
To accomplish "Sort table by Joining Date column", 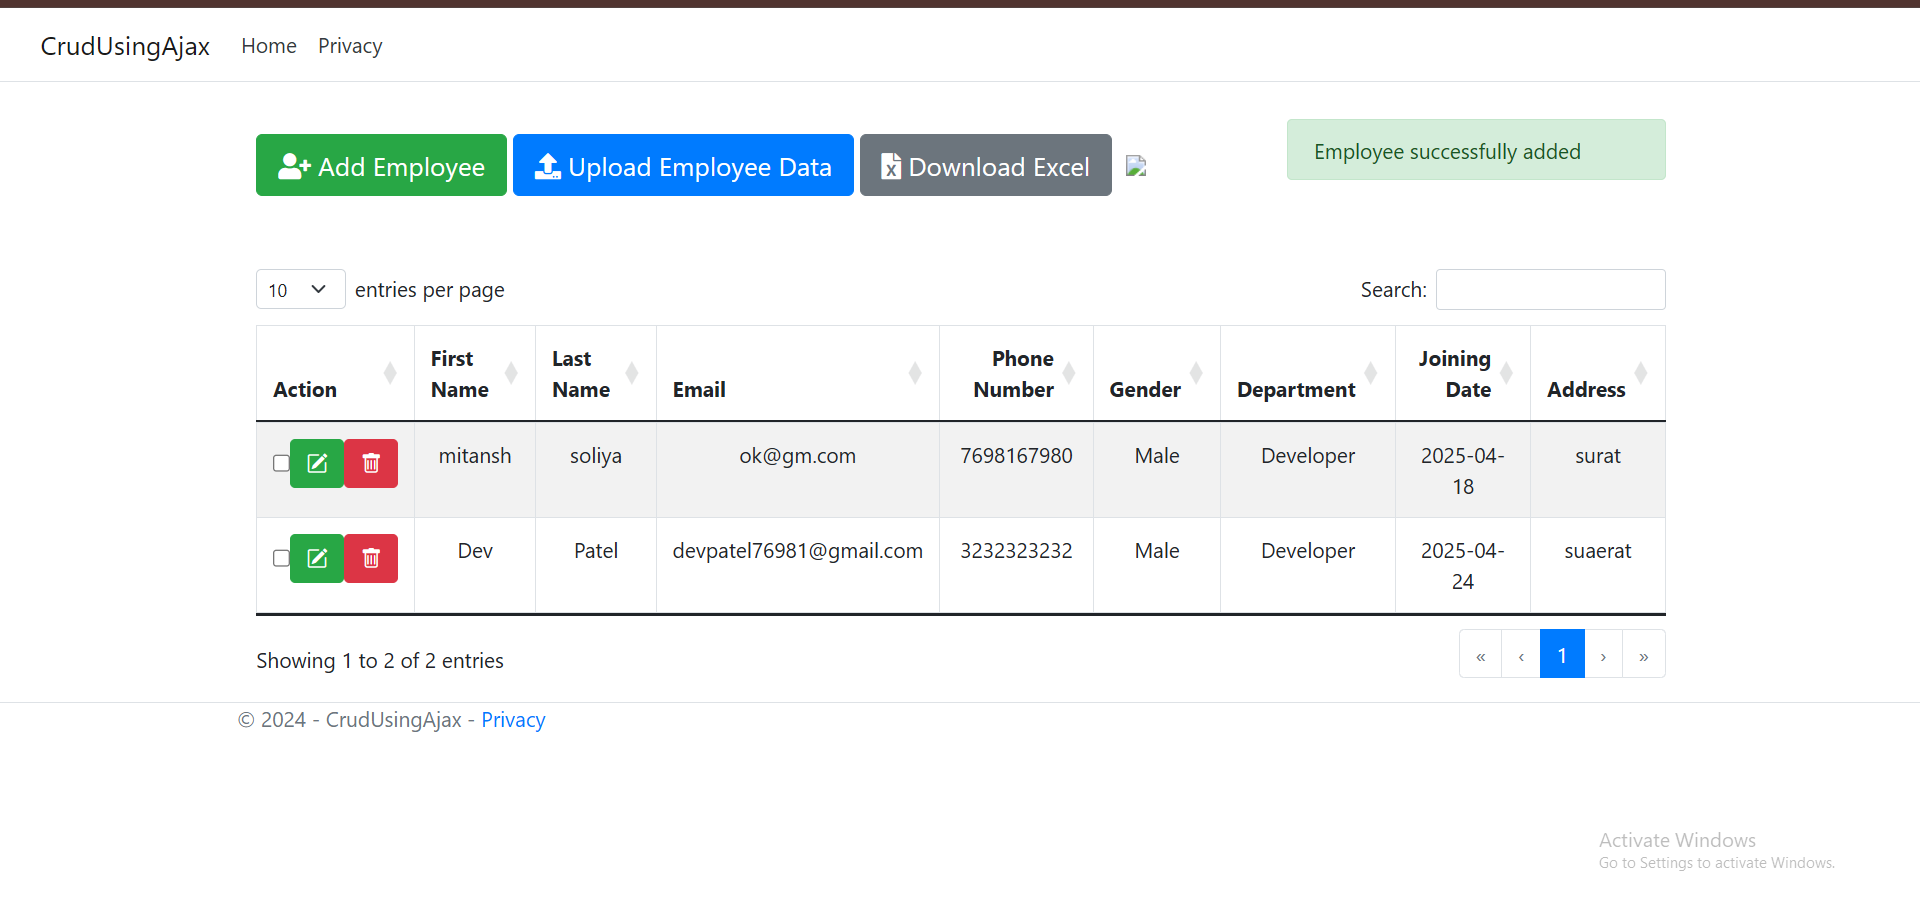I will tap(1461, 374).
